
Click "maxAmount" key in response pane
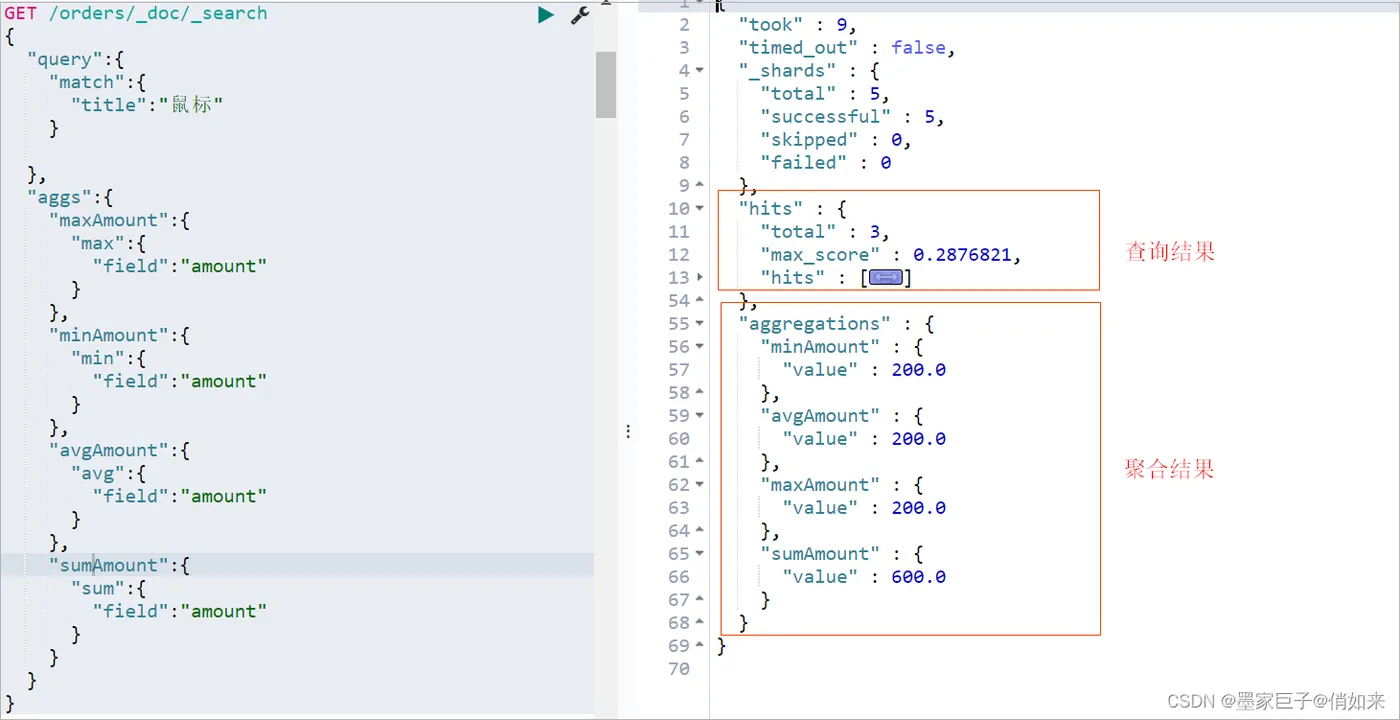[x=820, y=484]
